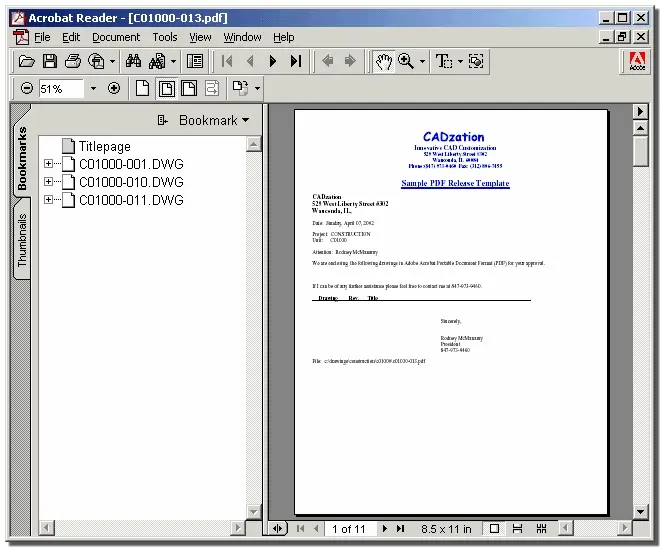This screenshot has width=660, height=547.
Task: Click the Search the web globe icon
Action: pos(97,62)
